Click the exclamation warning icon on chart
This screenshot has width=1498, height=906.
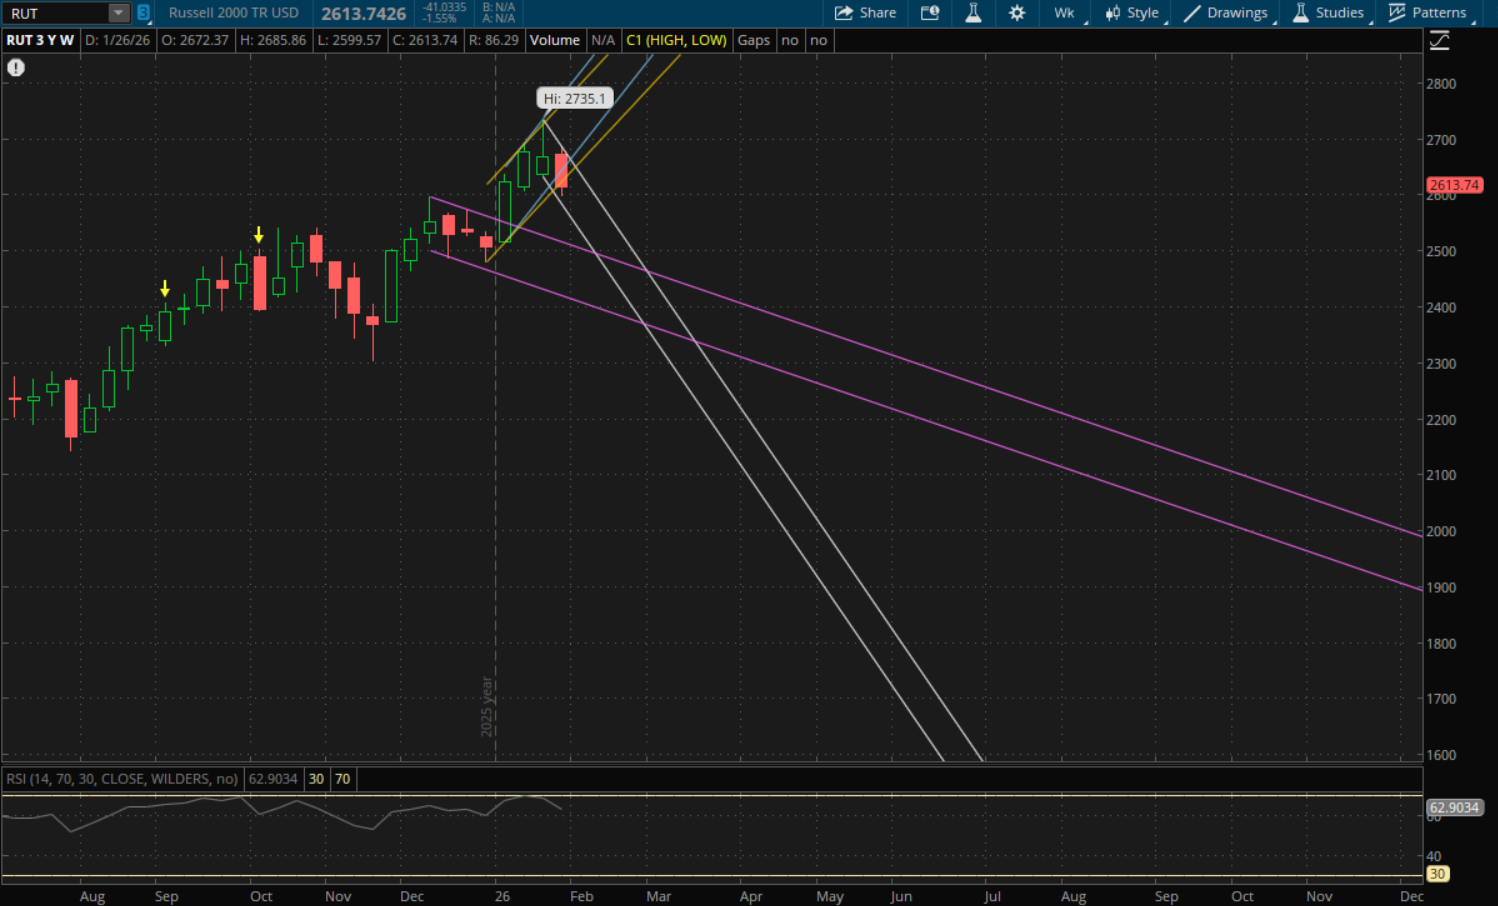[x=16, y=68]
